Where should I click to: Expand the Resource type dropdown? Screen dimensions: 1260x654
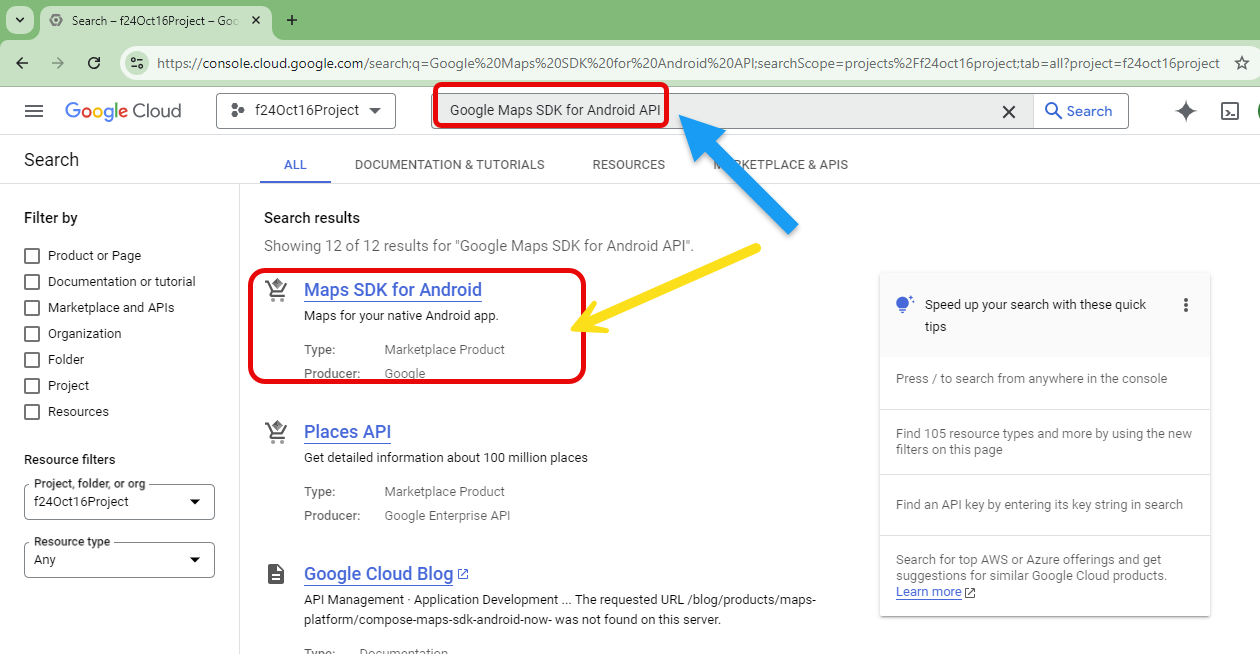pos(119,560)
